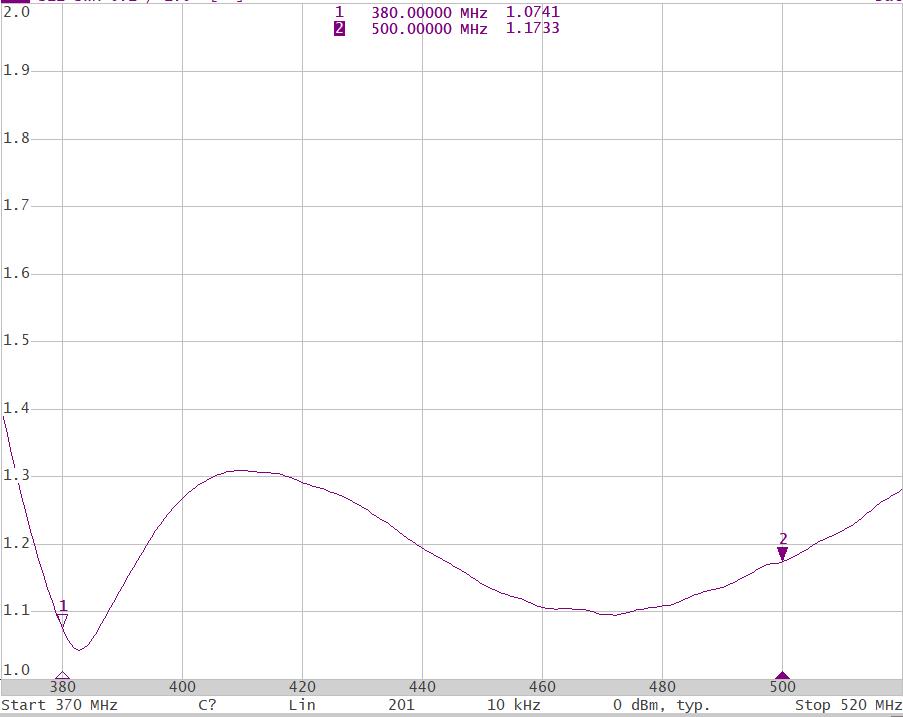Click the 0 dBm, typ. power entry
Image resolution: width=903 pixels, height=717 pixels.
[661, 705]
